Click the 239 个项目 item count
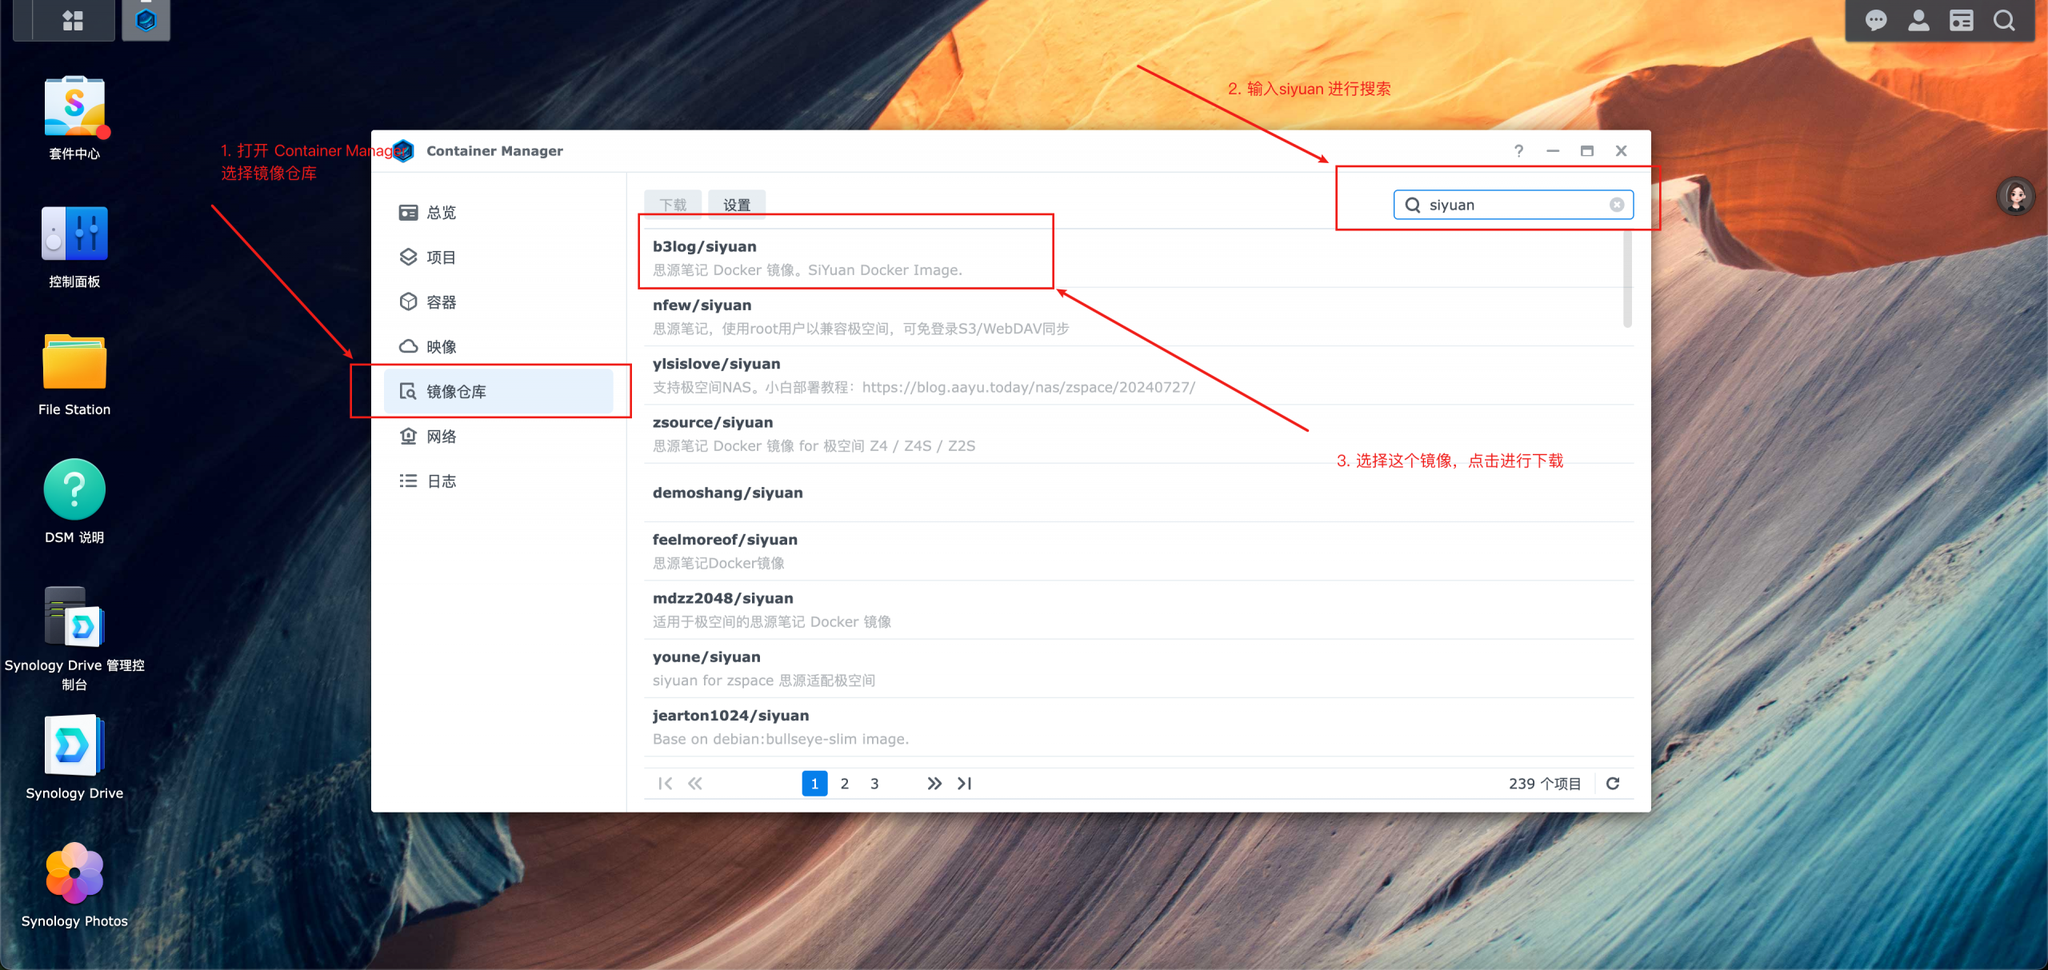2048x970 pixels. coord(1545,784)
